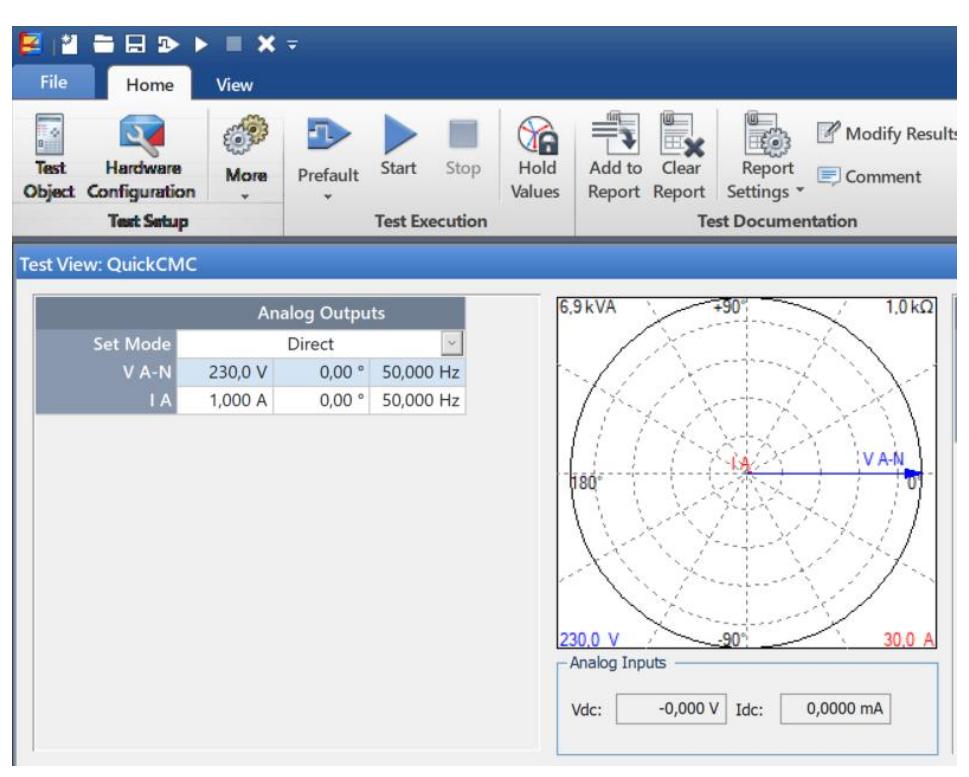969x777 pixels.
Task: Click the Set Mode dropdown arrow button
Action: (x=452, y=344)
